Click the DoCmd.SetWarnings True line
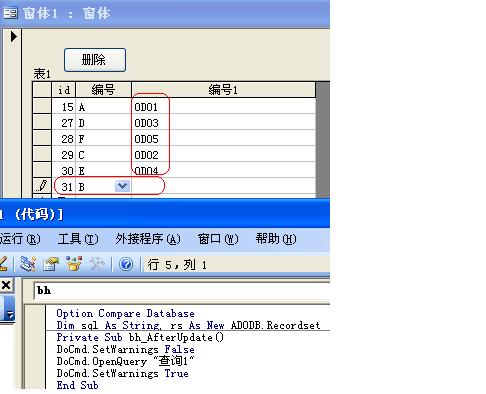This screenshot has height=394, width=486. point(122,373)
